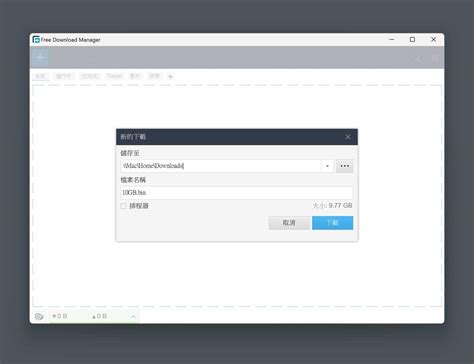Select the Torrent filter tab

(114, 76)
